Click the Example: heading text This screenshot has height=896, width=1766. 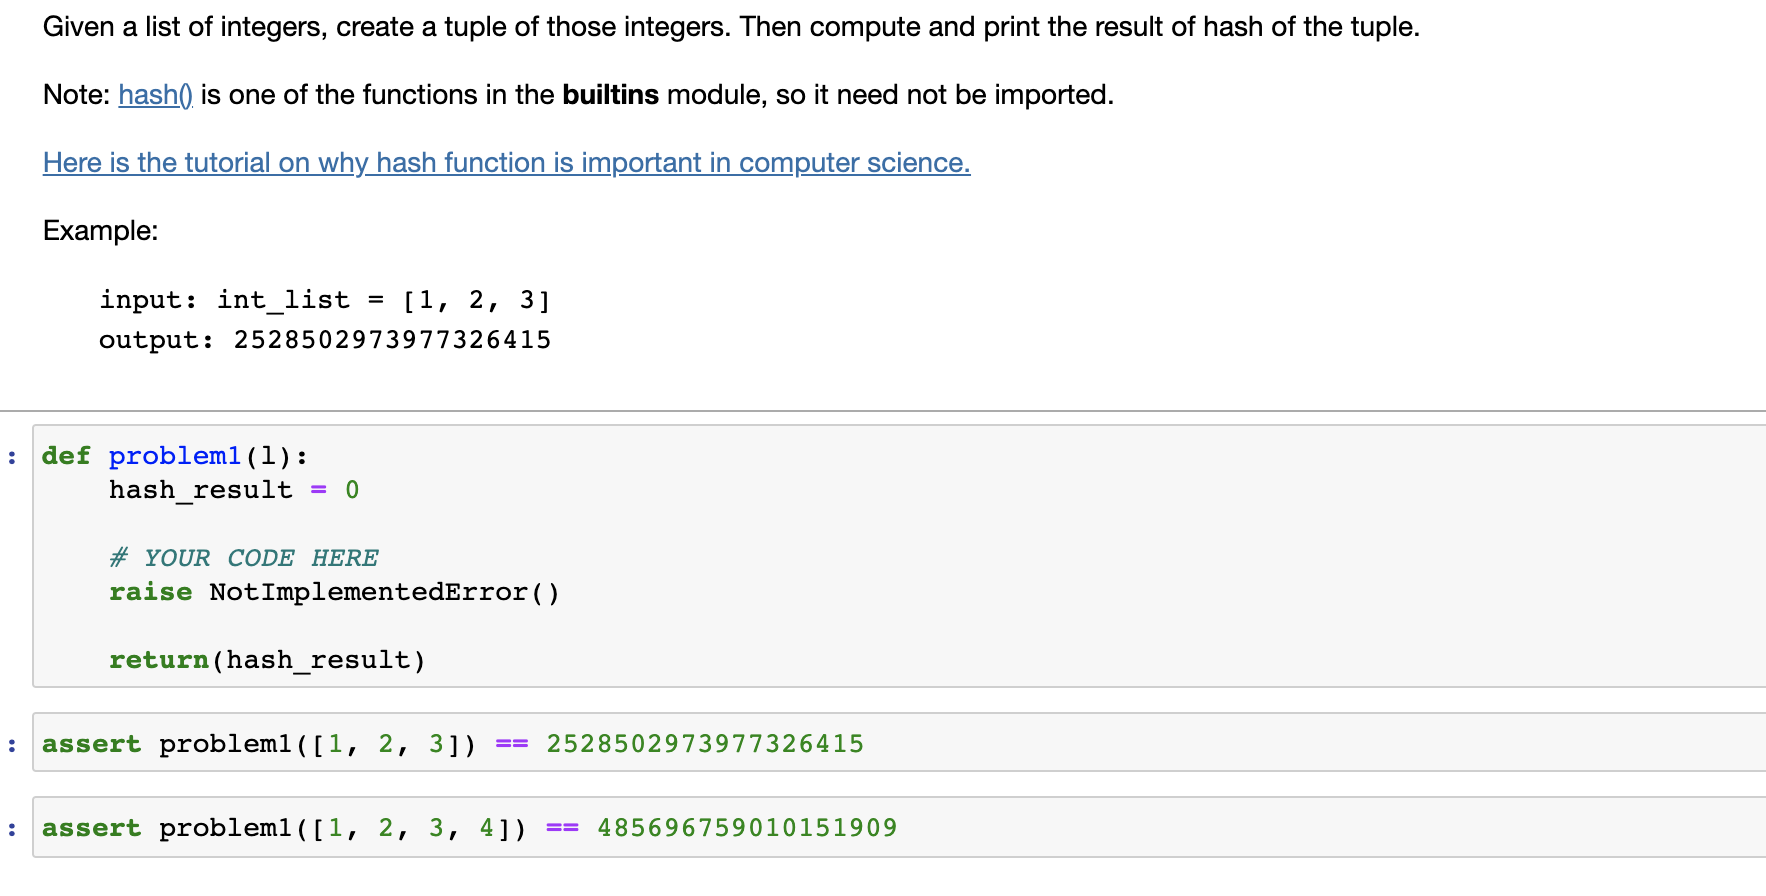(100, 231)
